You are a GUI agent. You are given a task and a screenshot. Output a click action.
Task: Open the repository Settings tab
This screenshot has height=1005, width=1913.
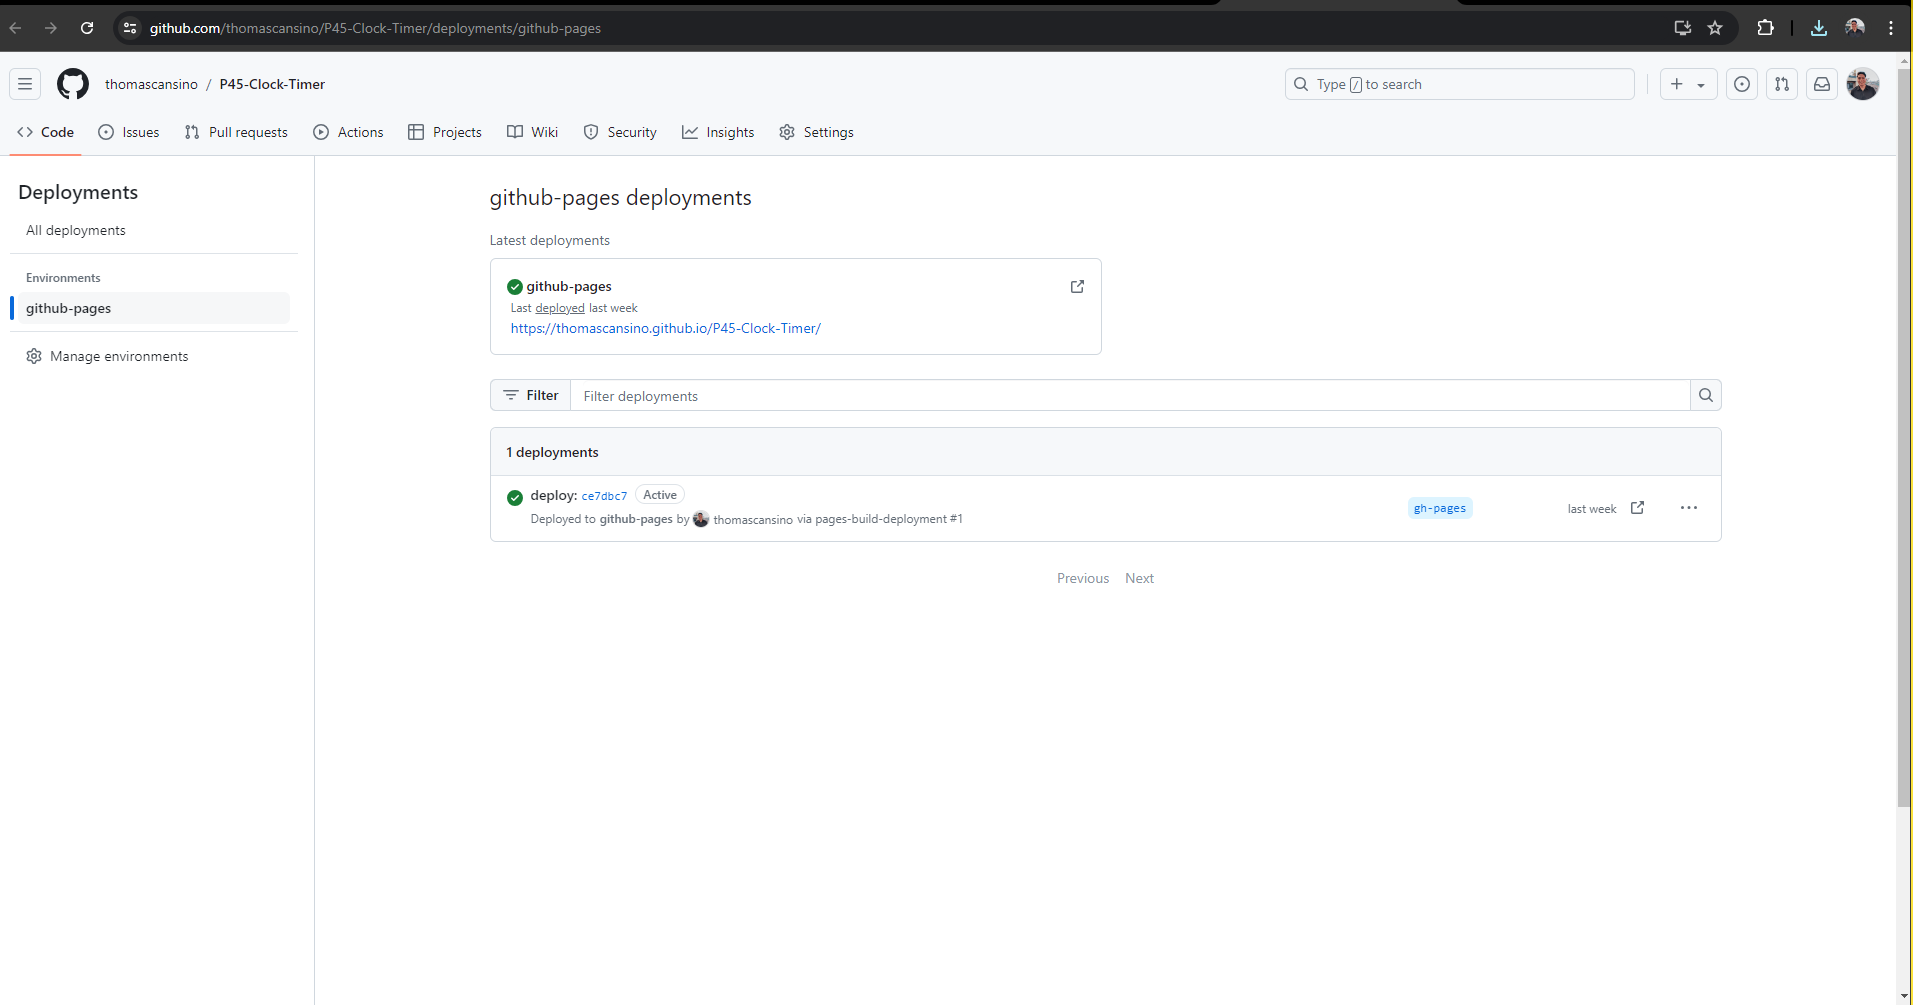coord(816,132)
